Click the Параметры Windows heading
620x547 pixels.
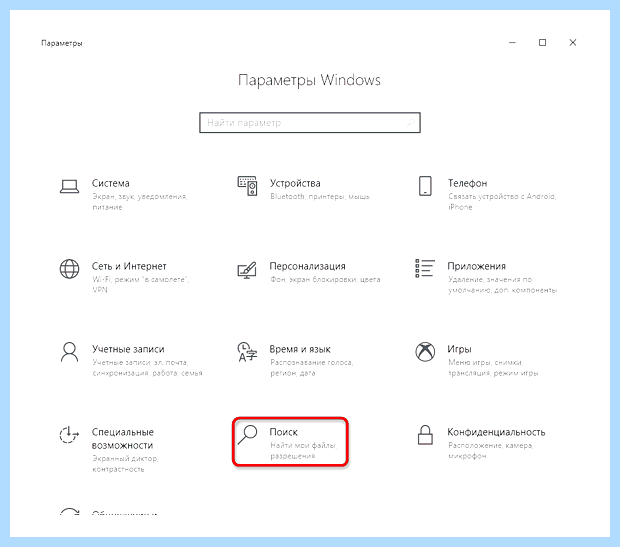coord(309,80)
